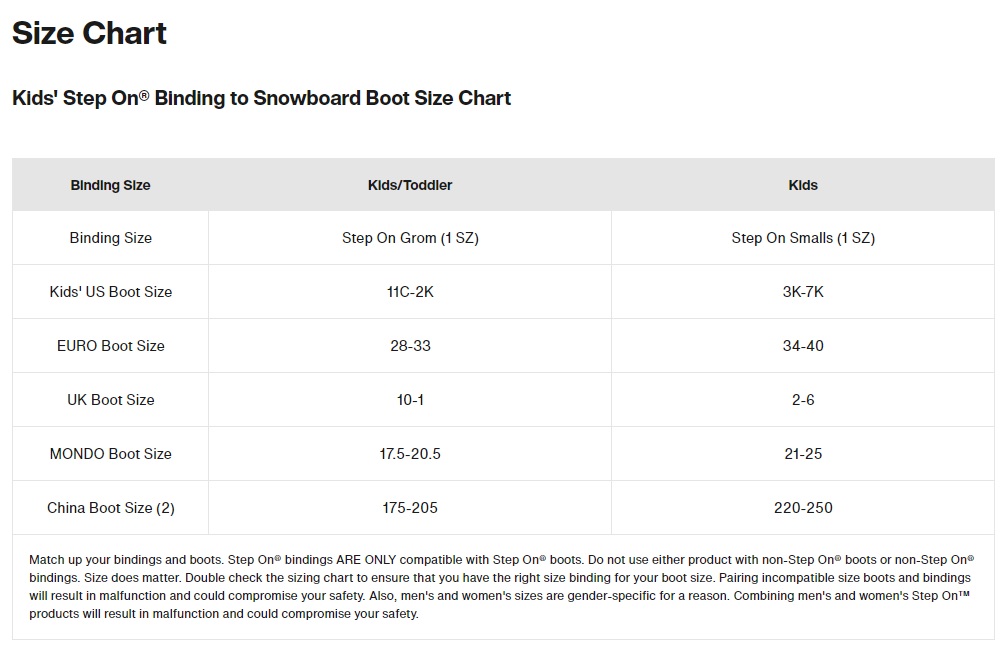Select the Binding Size column header
The image size is (1008, 647).
110,185
